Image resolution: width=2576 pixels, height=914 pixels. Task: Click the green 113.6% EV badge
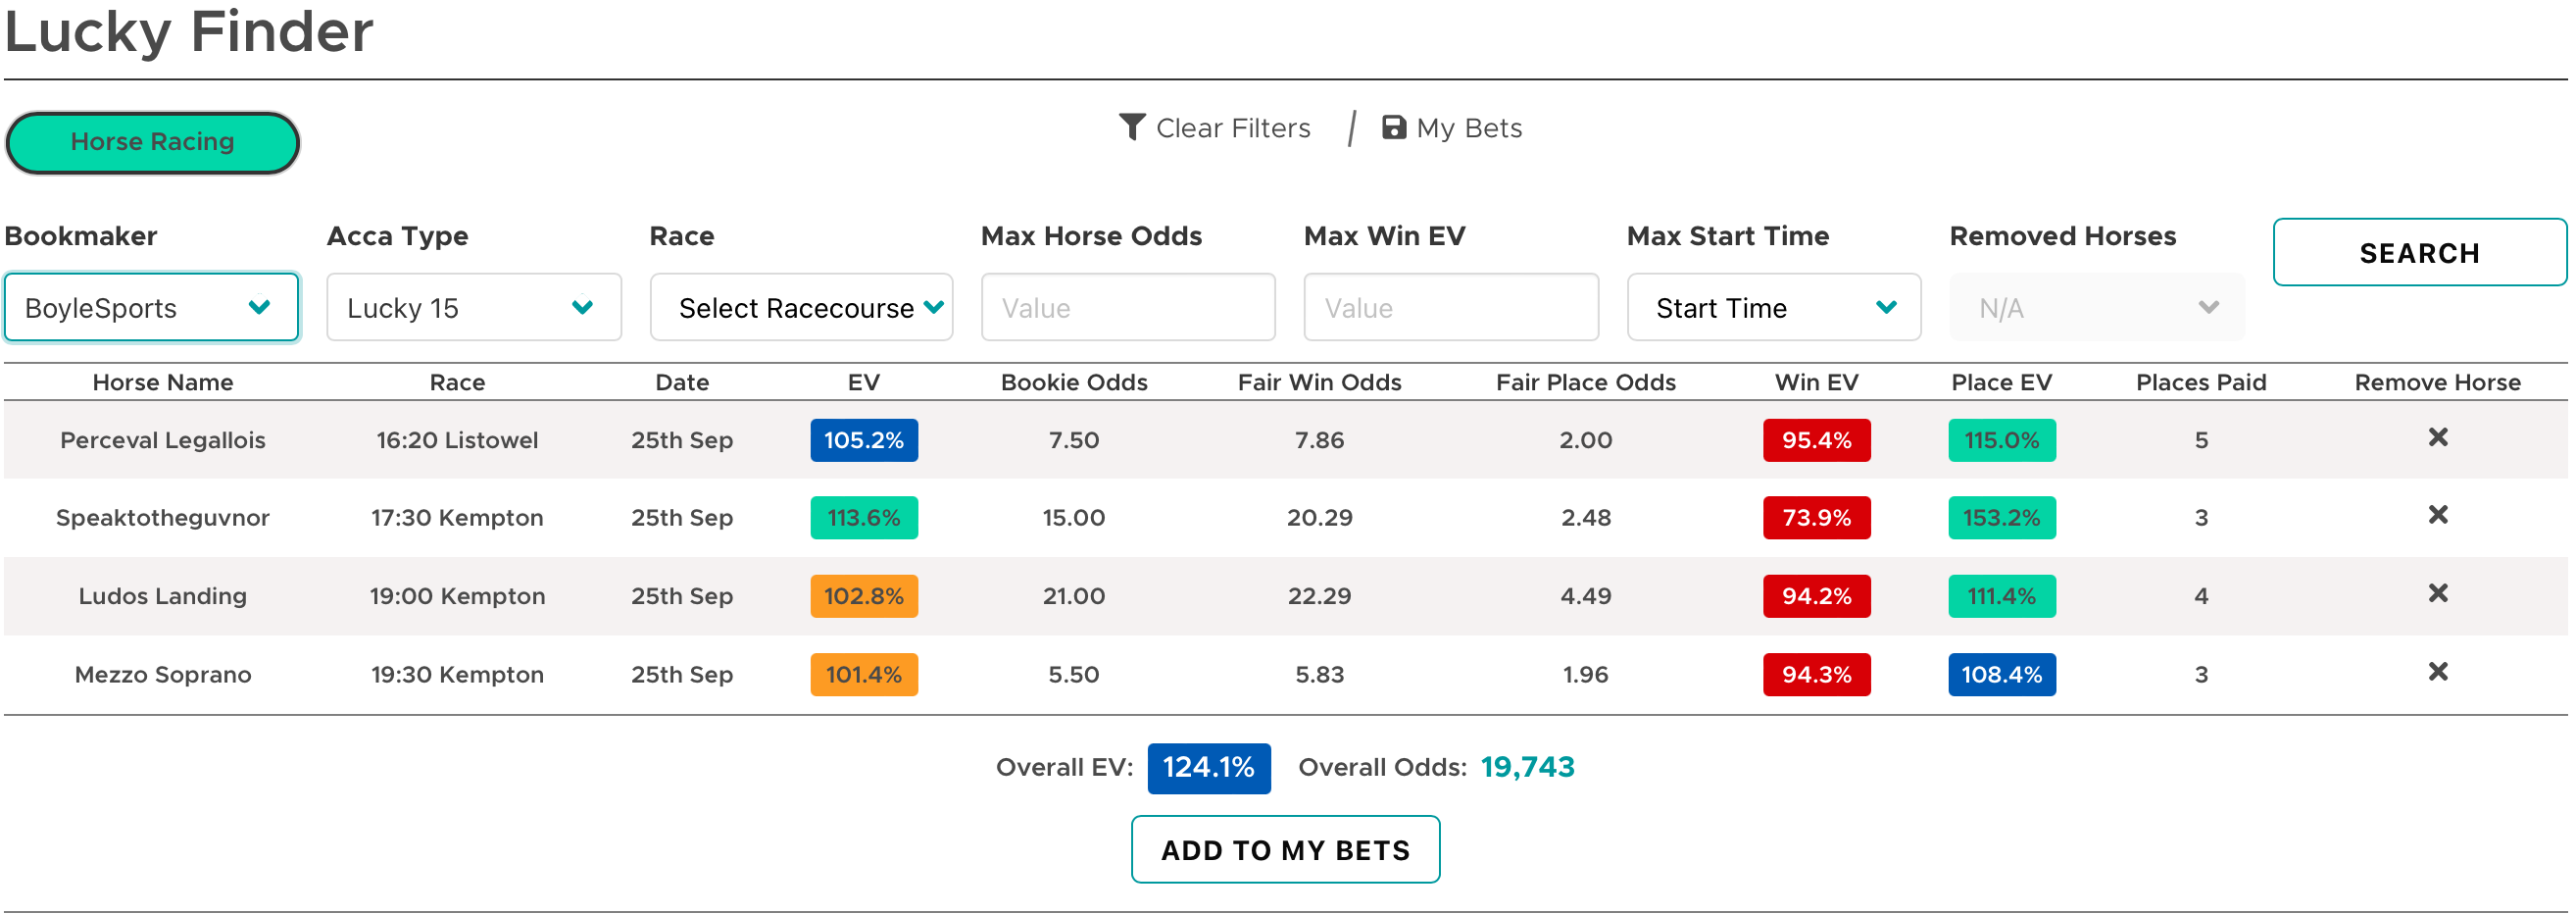(x=863, y=517)
